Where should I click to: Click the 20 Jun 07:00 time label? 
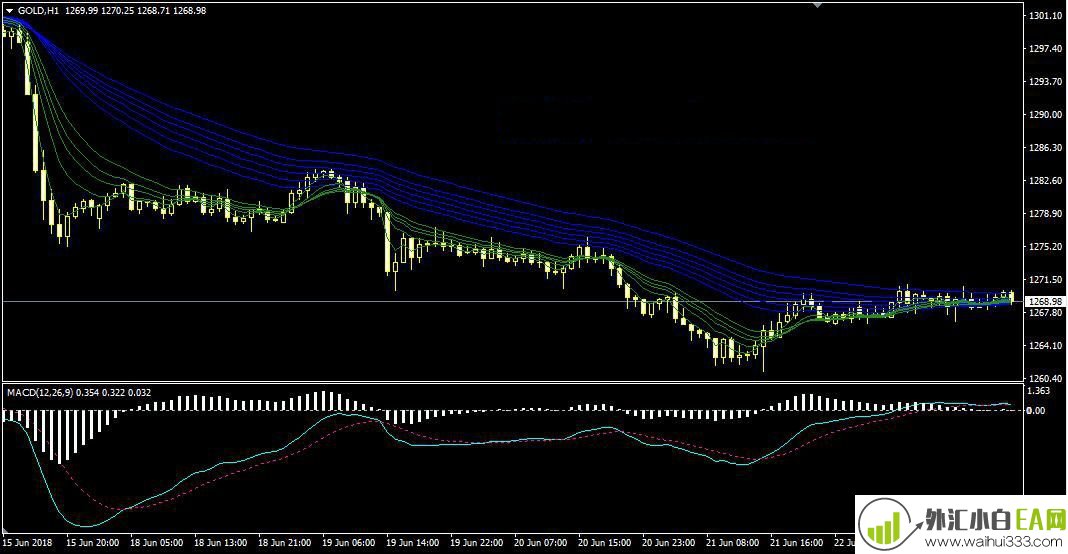(541, 542)
